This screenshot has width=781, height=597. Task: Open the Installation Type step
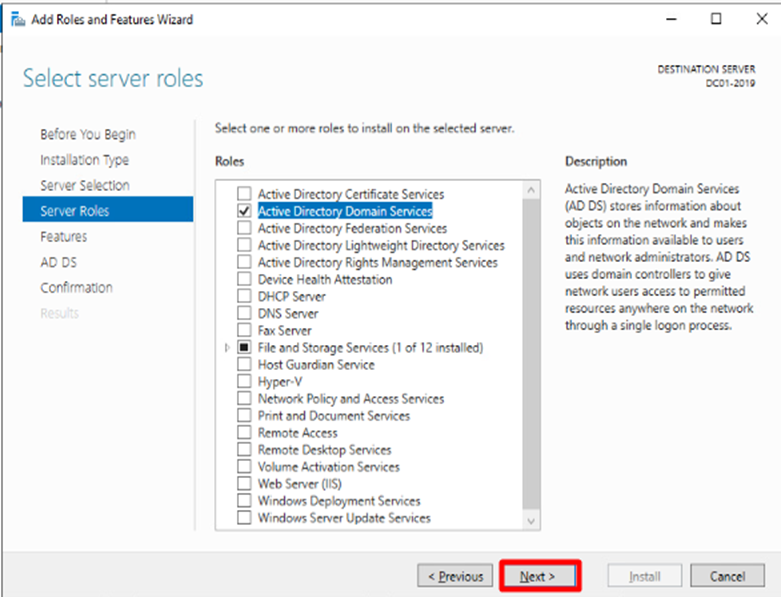tap(84, 160)
